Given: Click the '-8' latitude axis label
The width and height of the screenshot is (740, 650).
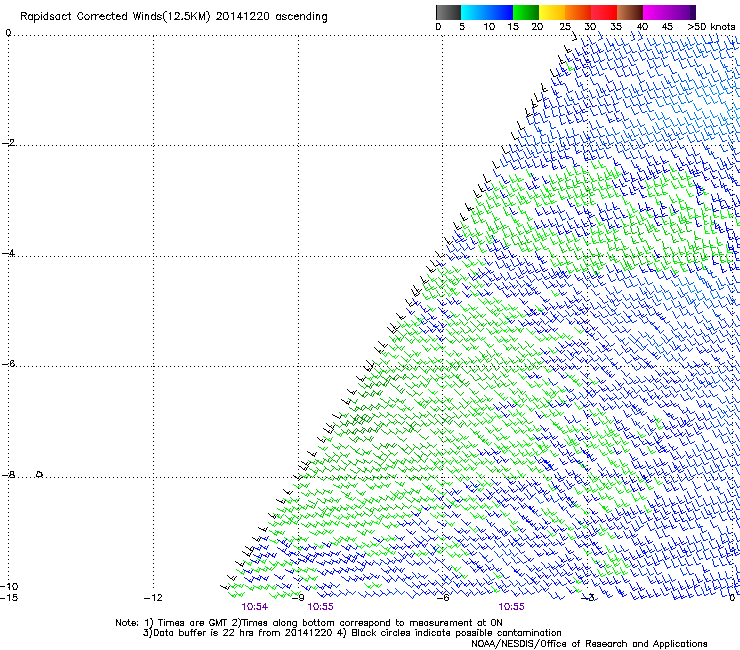Looking at the screenshot, I should click(x=8, y=474).
